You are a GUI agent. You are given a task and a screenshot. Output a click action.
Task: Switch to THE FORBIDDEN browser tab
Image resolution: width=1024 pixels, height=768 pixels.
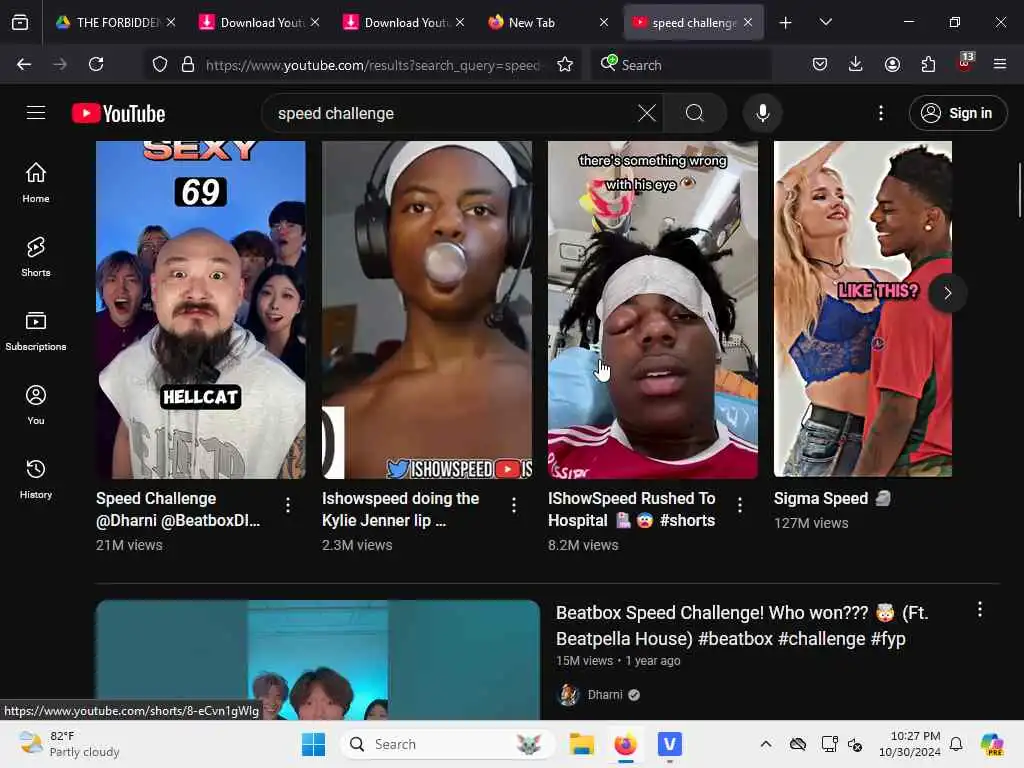[x=114, y=22]
